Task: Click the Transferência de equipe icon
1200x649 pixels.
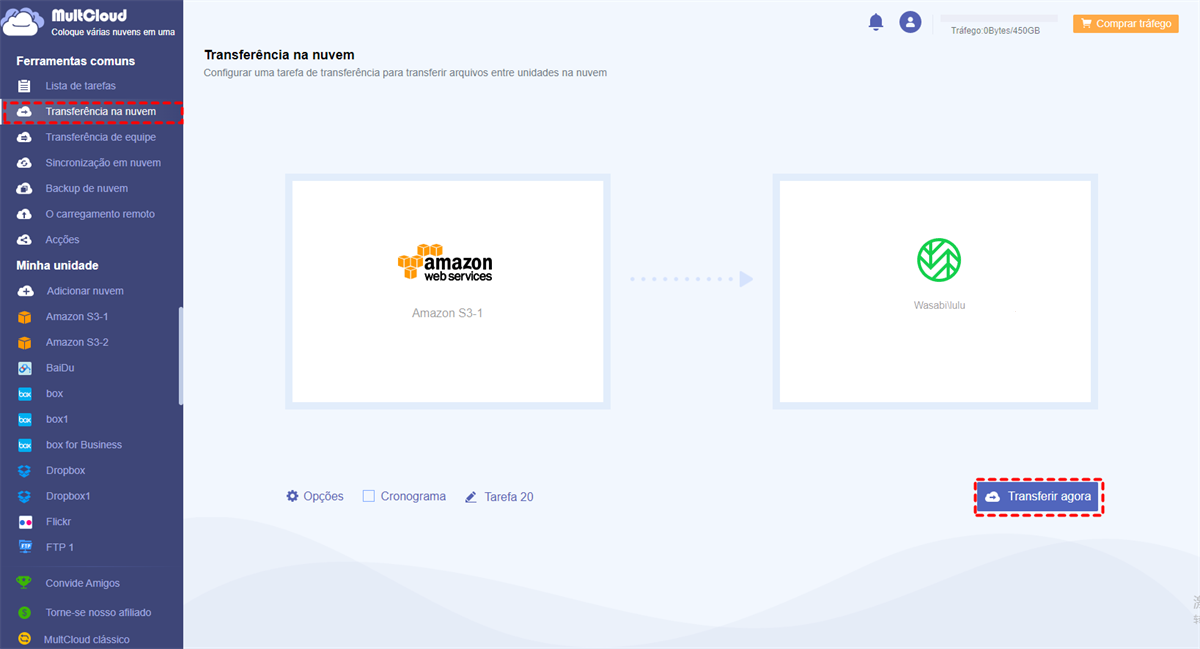Action: 24,137
